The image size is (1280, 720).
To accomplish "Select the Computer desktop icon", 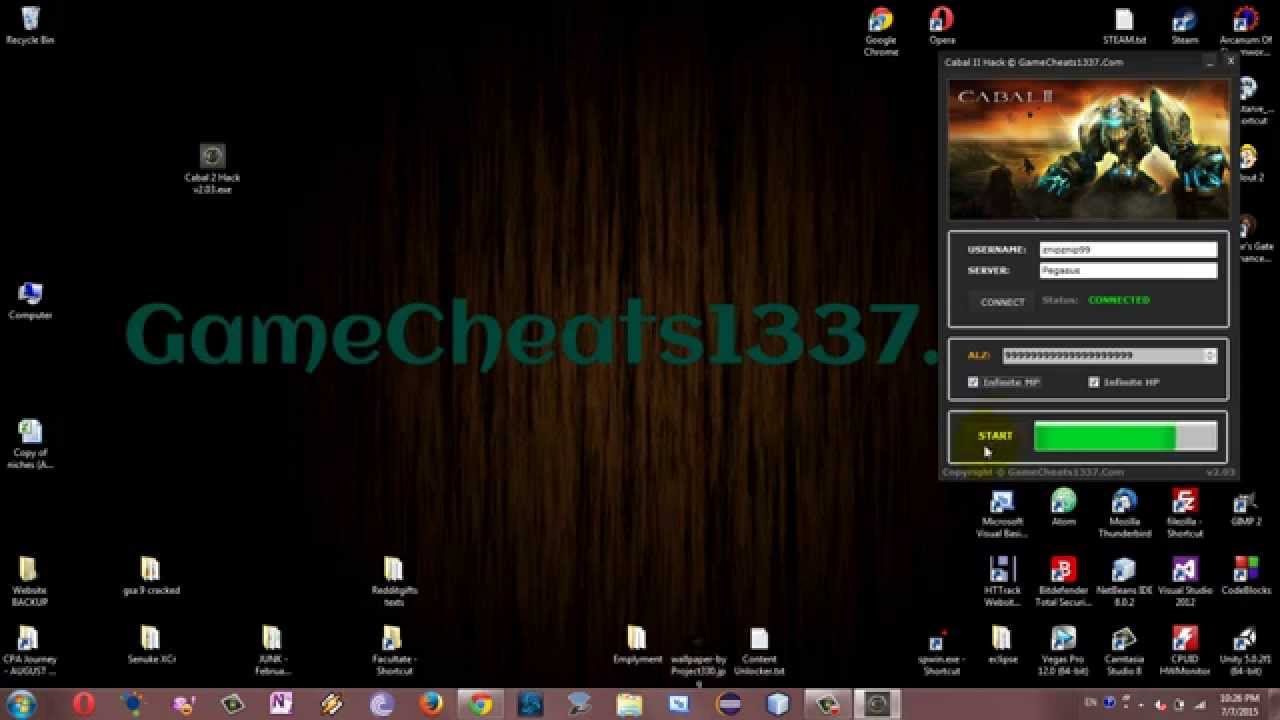I will 30,301.
